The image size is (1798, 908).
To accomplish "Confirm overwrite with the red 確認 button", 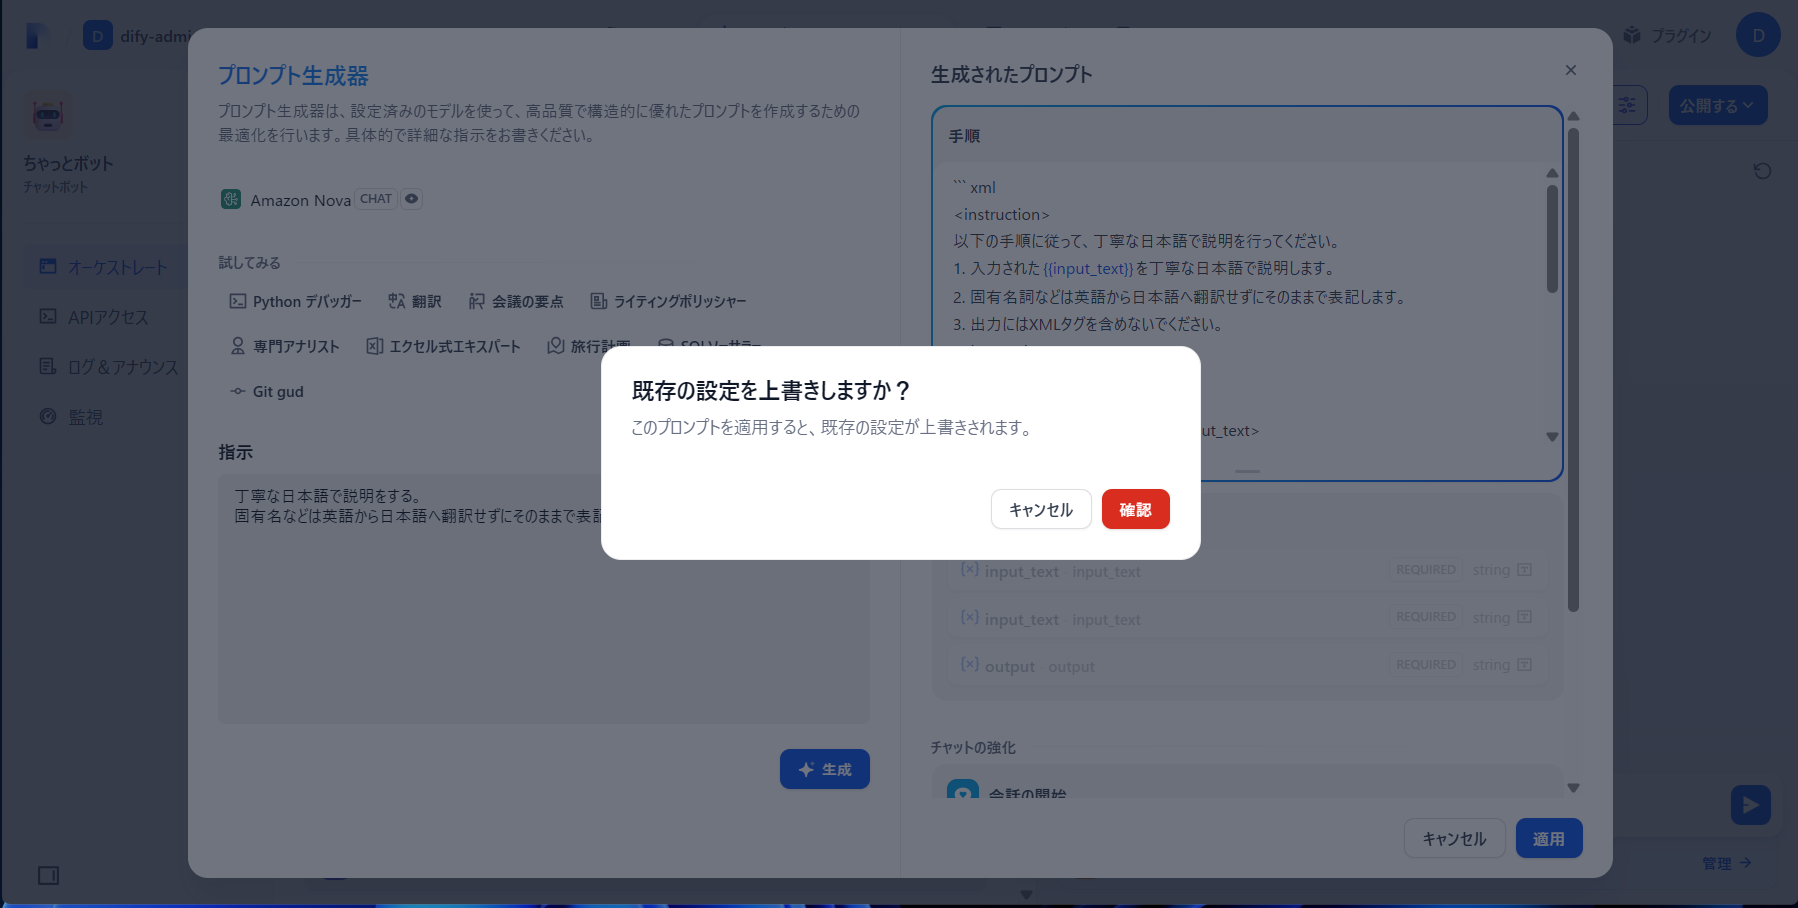I will point(1135,509).
